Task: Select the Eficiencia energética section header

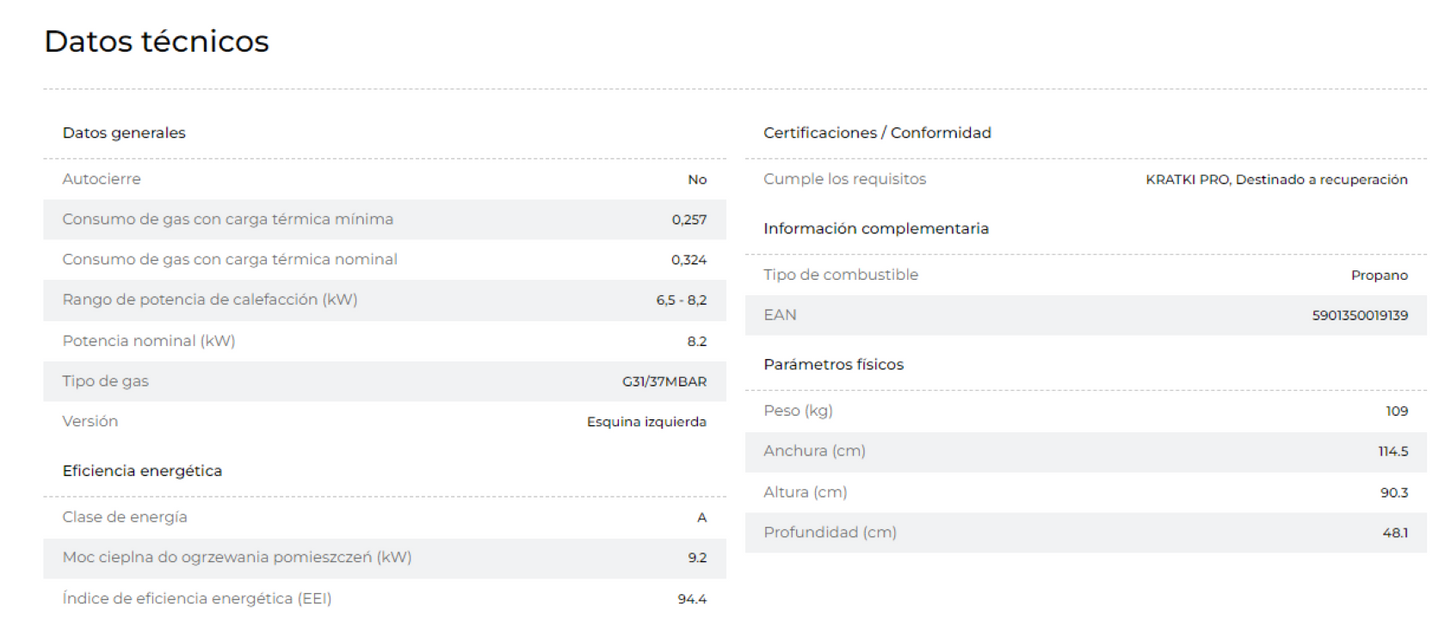Action: tap(142, 471)
